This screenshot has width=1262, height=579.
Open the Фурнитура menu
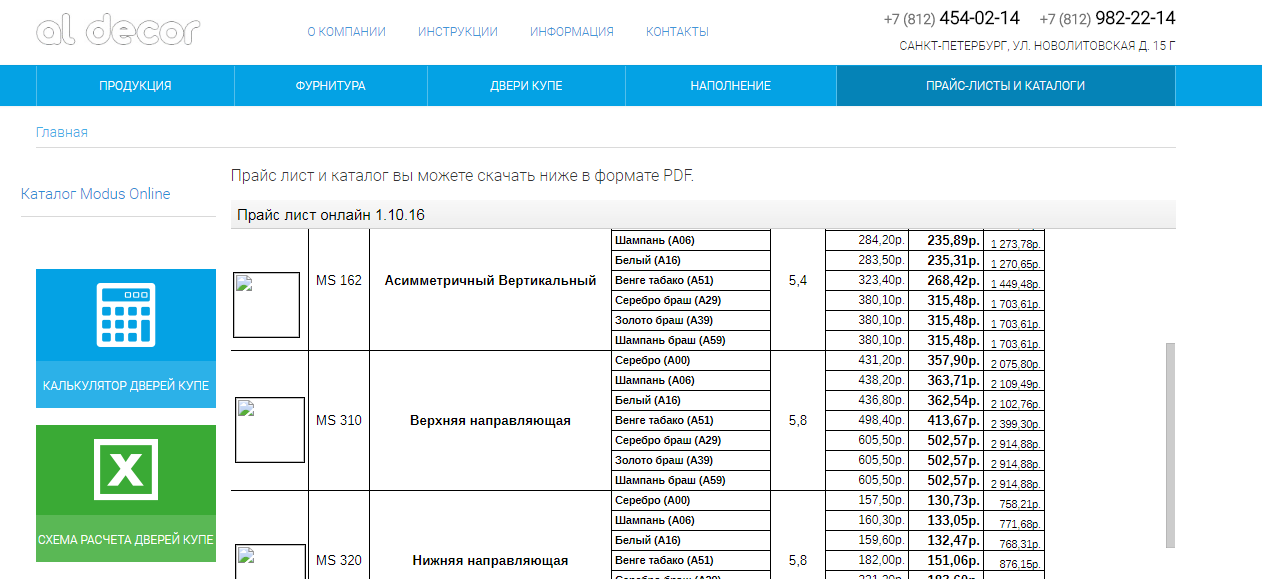tap(330, 86)
